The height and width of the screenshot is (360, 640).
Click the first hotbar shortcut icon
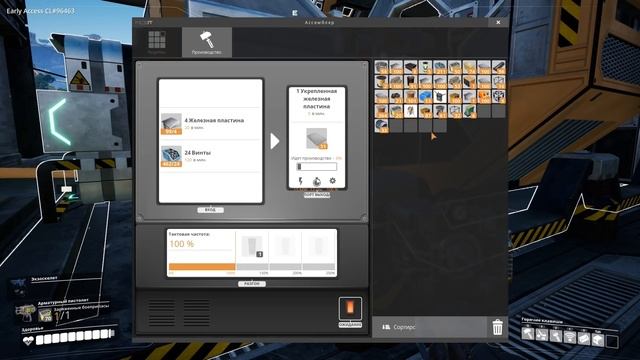[528, 333]
